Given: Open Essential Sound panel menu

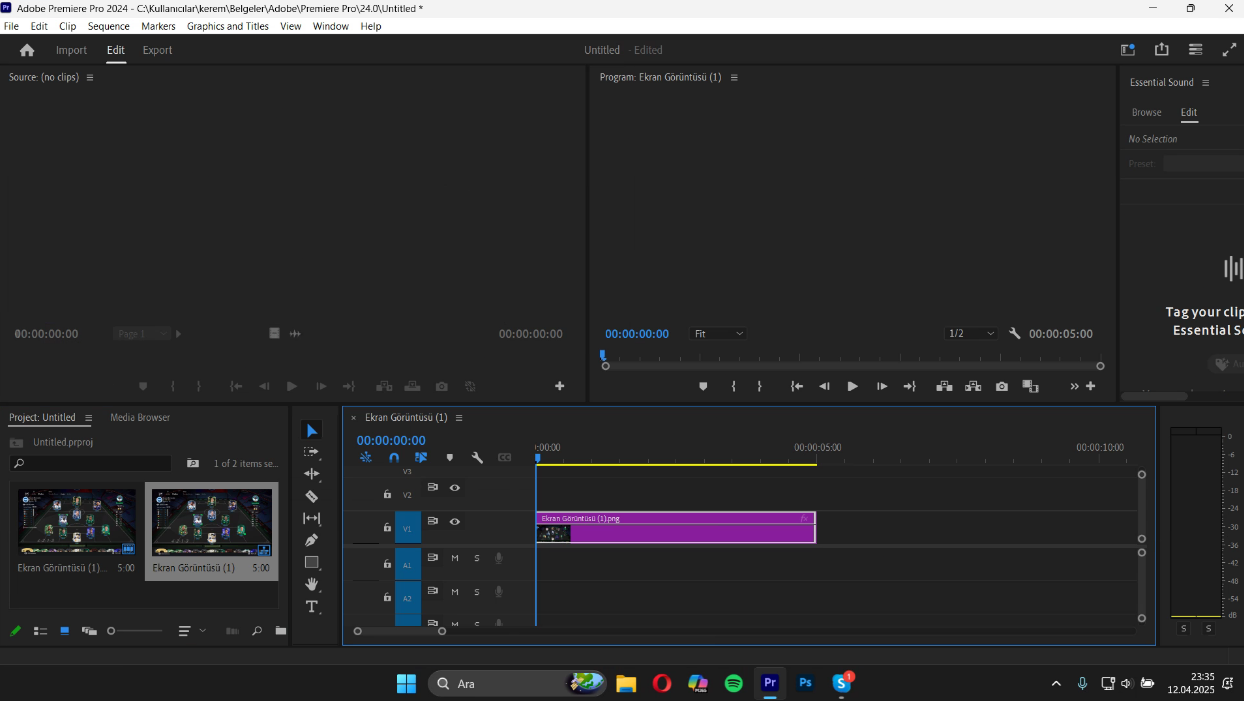Looking at the screenshot, I should point(1206,83).
